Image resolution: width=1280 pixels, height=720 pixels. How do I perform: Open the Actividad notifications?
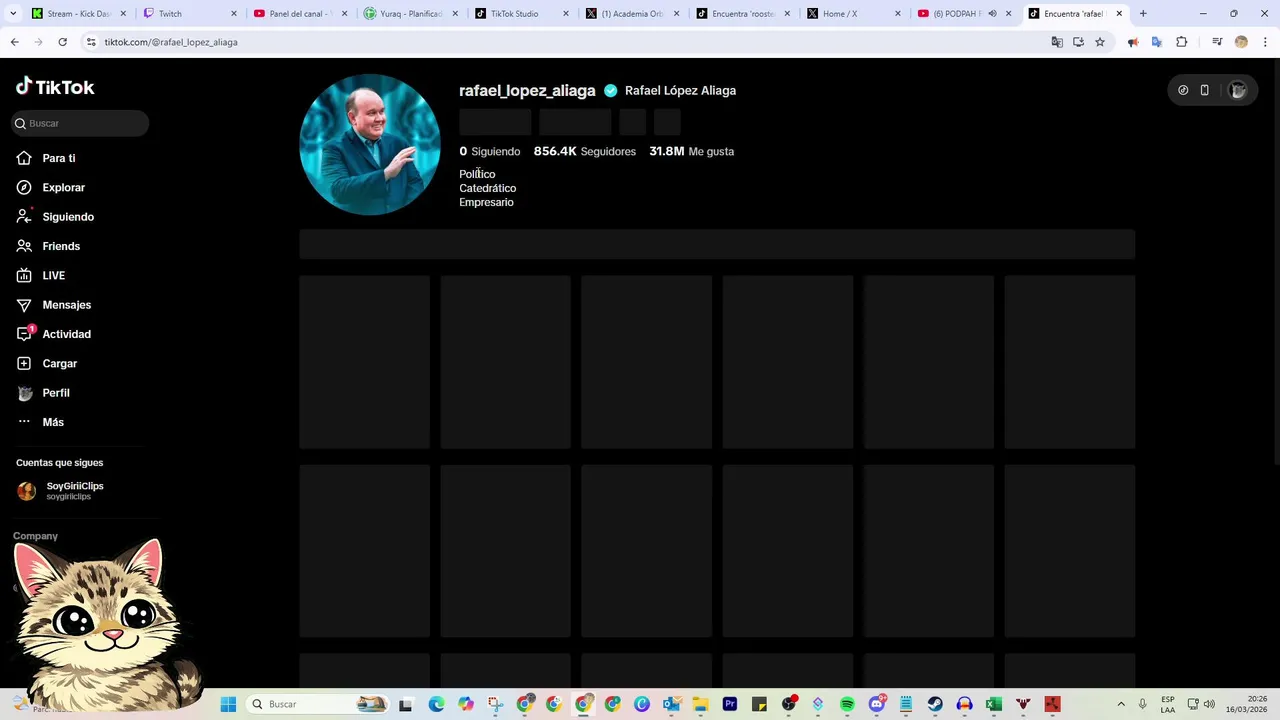tap(66, 334)
